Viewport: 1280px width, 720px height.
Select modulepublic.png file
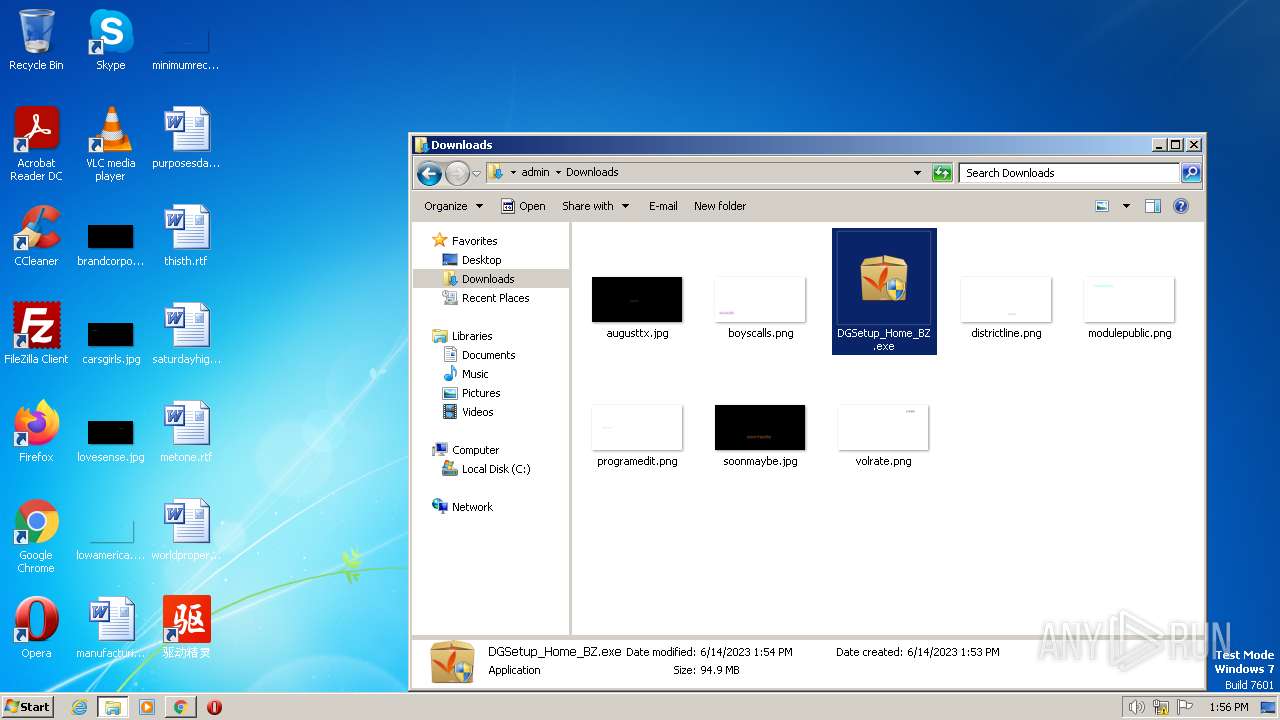coord(1129,308)
